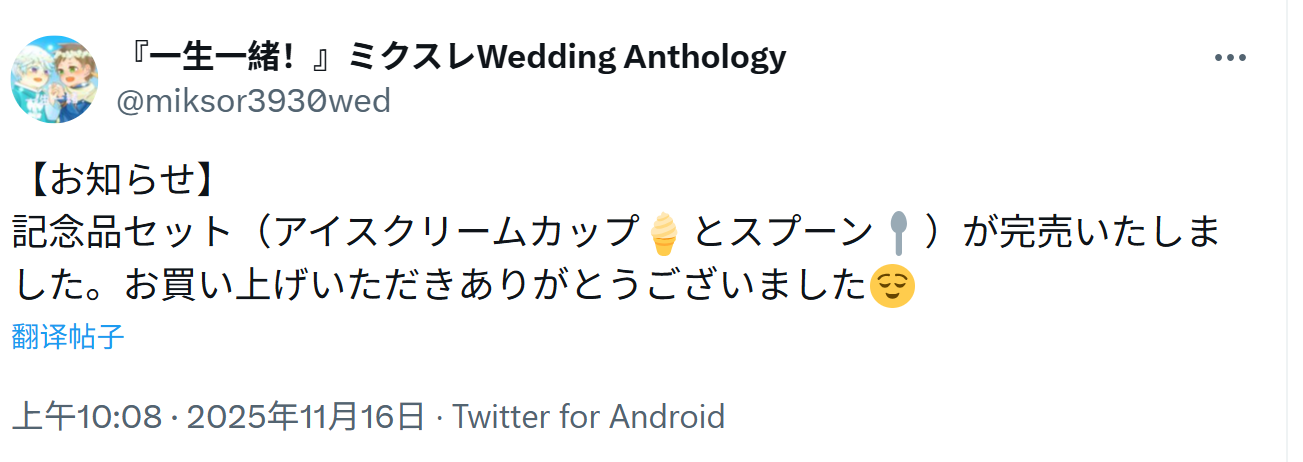
Task: Click the 2025年11月16日 date
Action: pyautogui.click(x=306, y=416)
